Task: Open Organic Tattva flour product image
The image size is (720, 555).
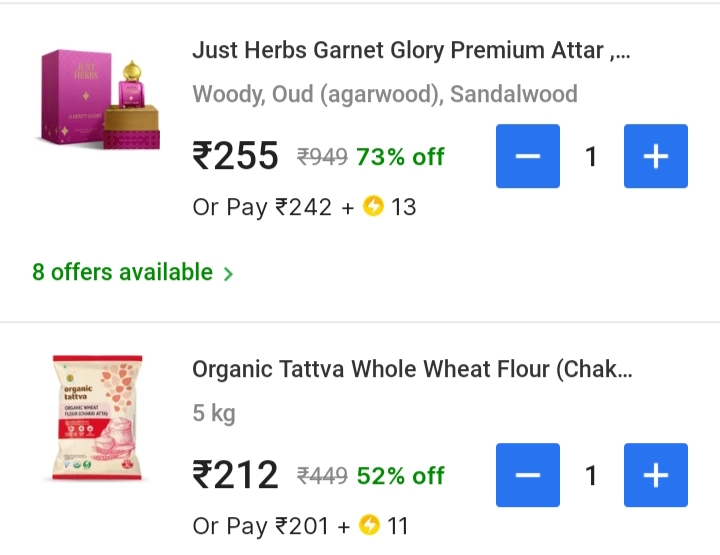Action: (x=98, y=419)
